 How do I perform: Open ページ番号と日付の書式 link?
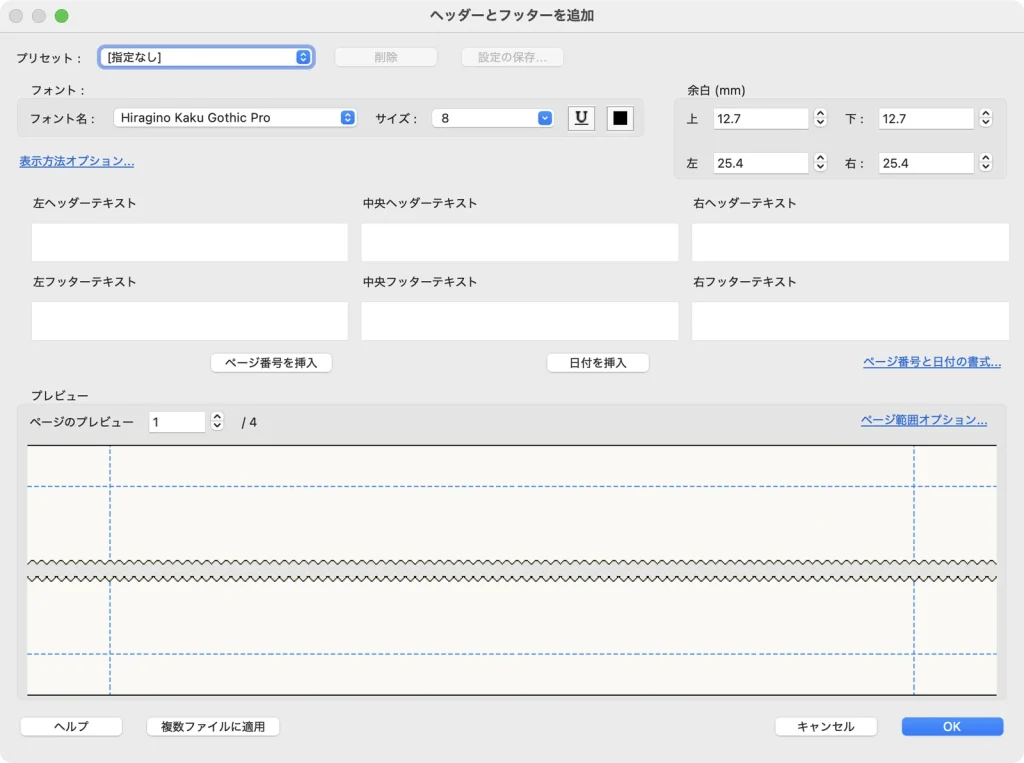coord(932,362)
